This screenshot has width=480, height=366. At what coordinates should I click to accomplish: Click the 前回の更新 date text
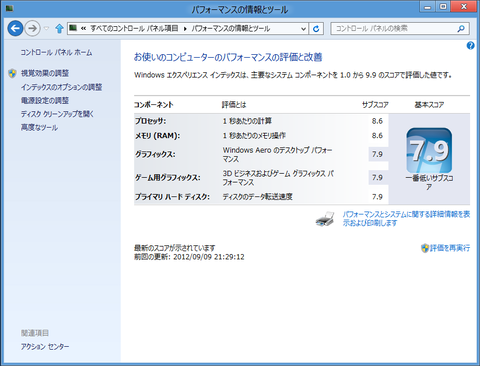click(189, 257)
